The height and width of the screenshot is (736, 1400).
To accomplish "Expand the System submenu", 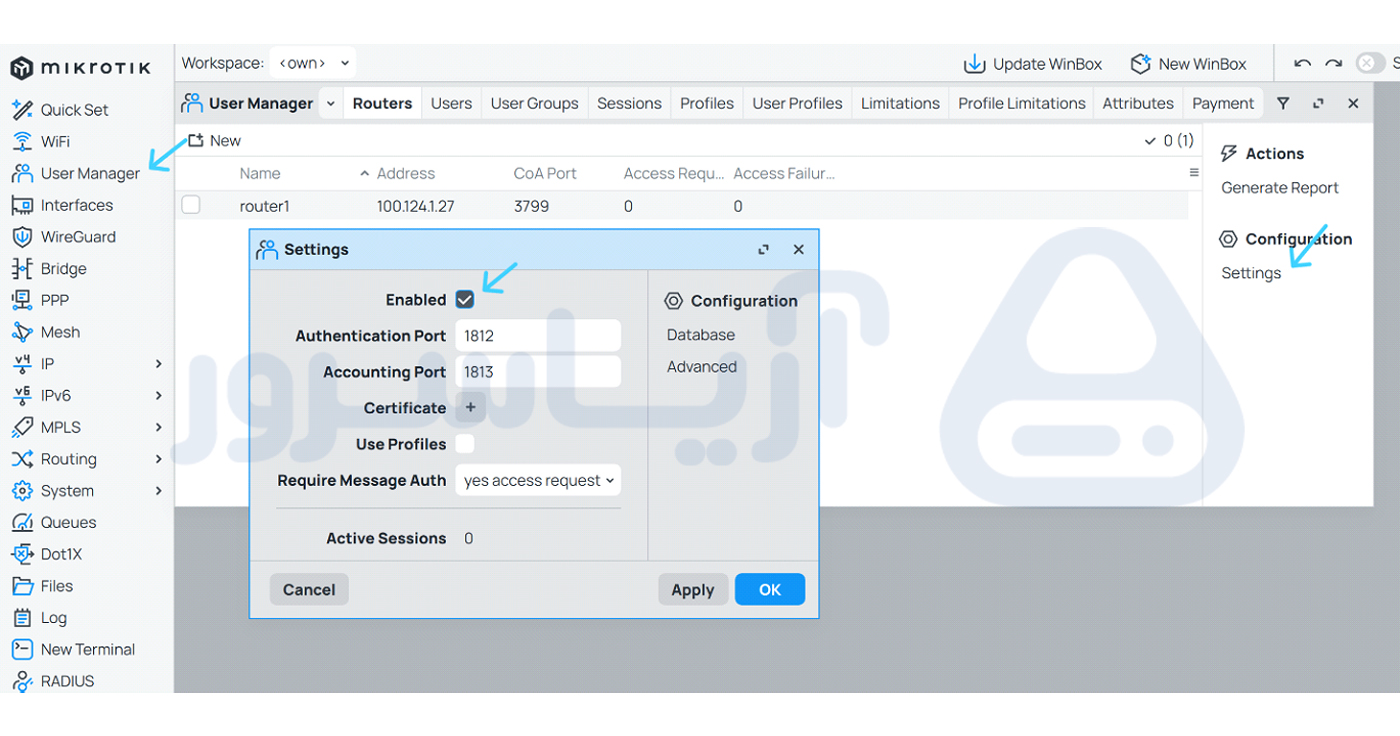I will pos(158,491).
